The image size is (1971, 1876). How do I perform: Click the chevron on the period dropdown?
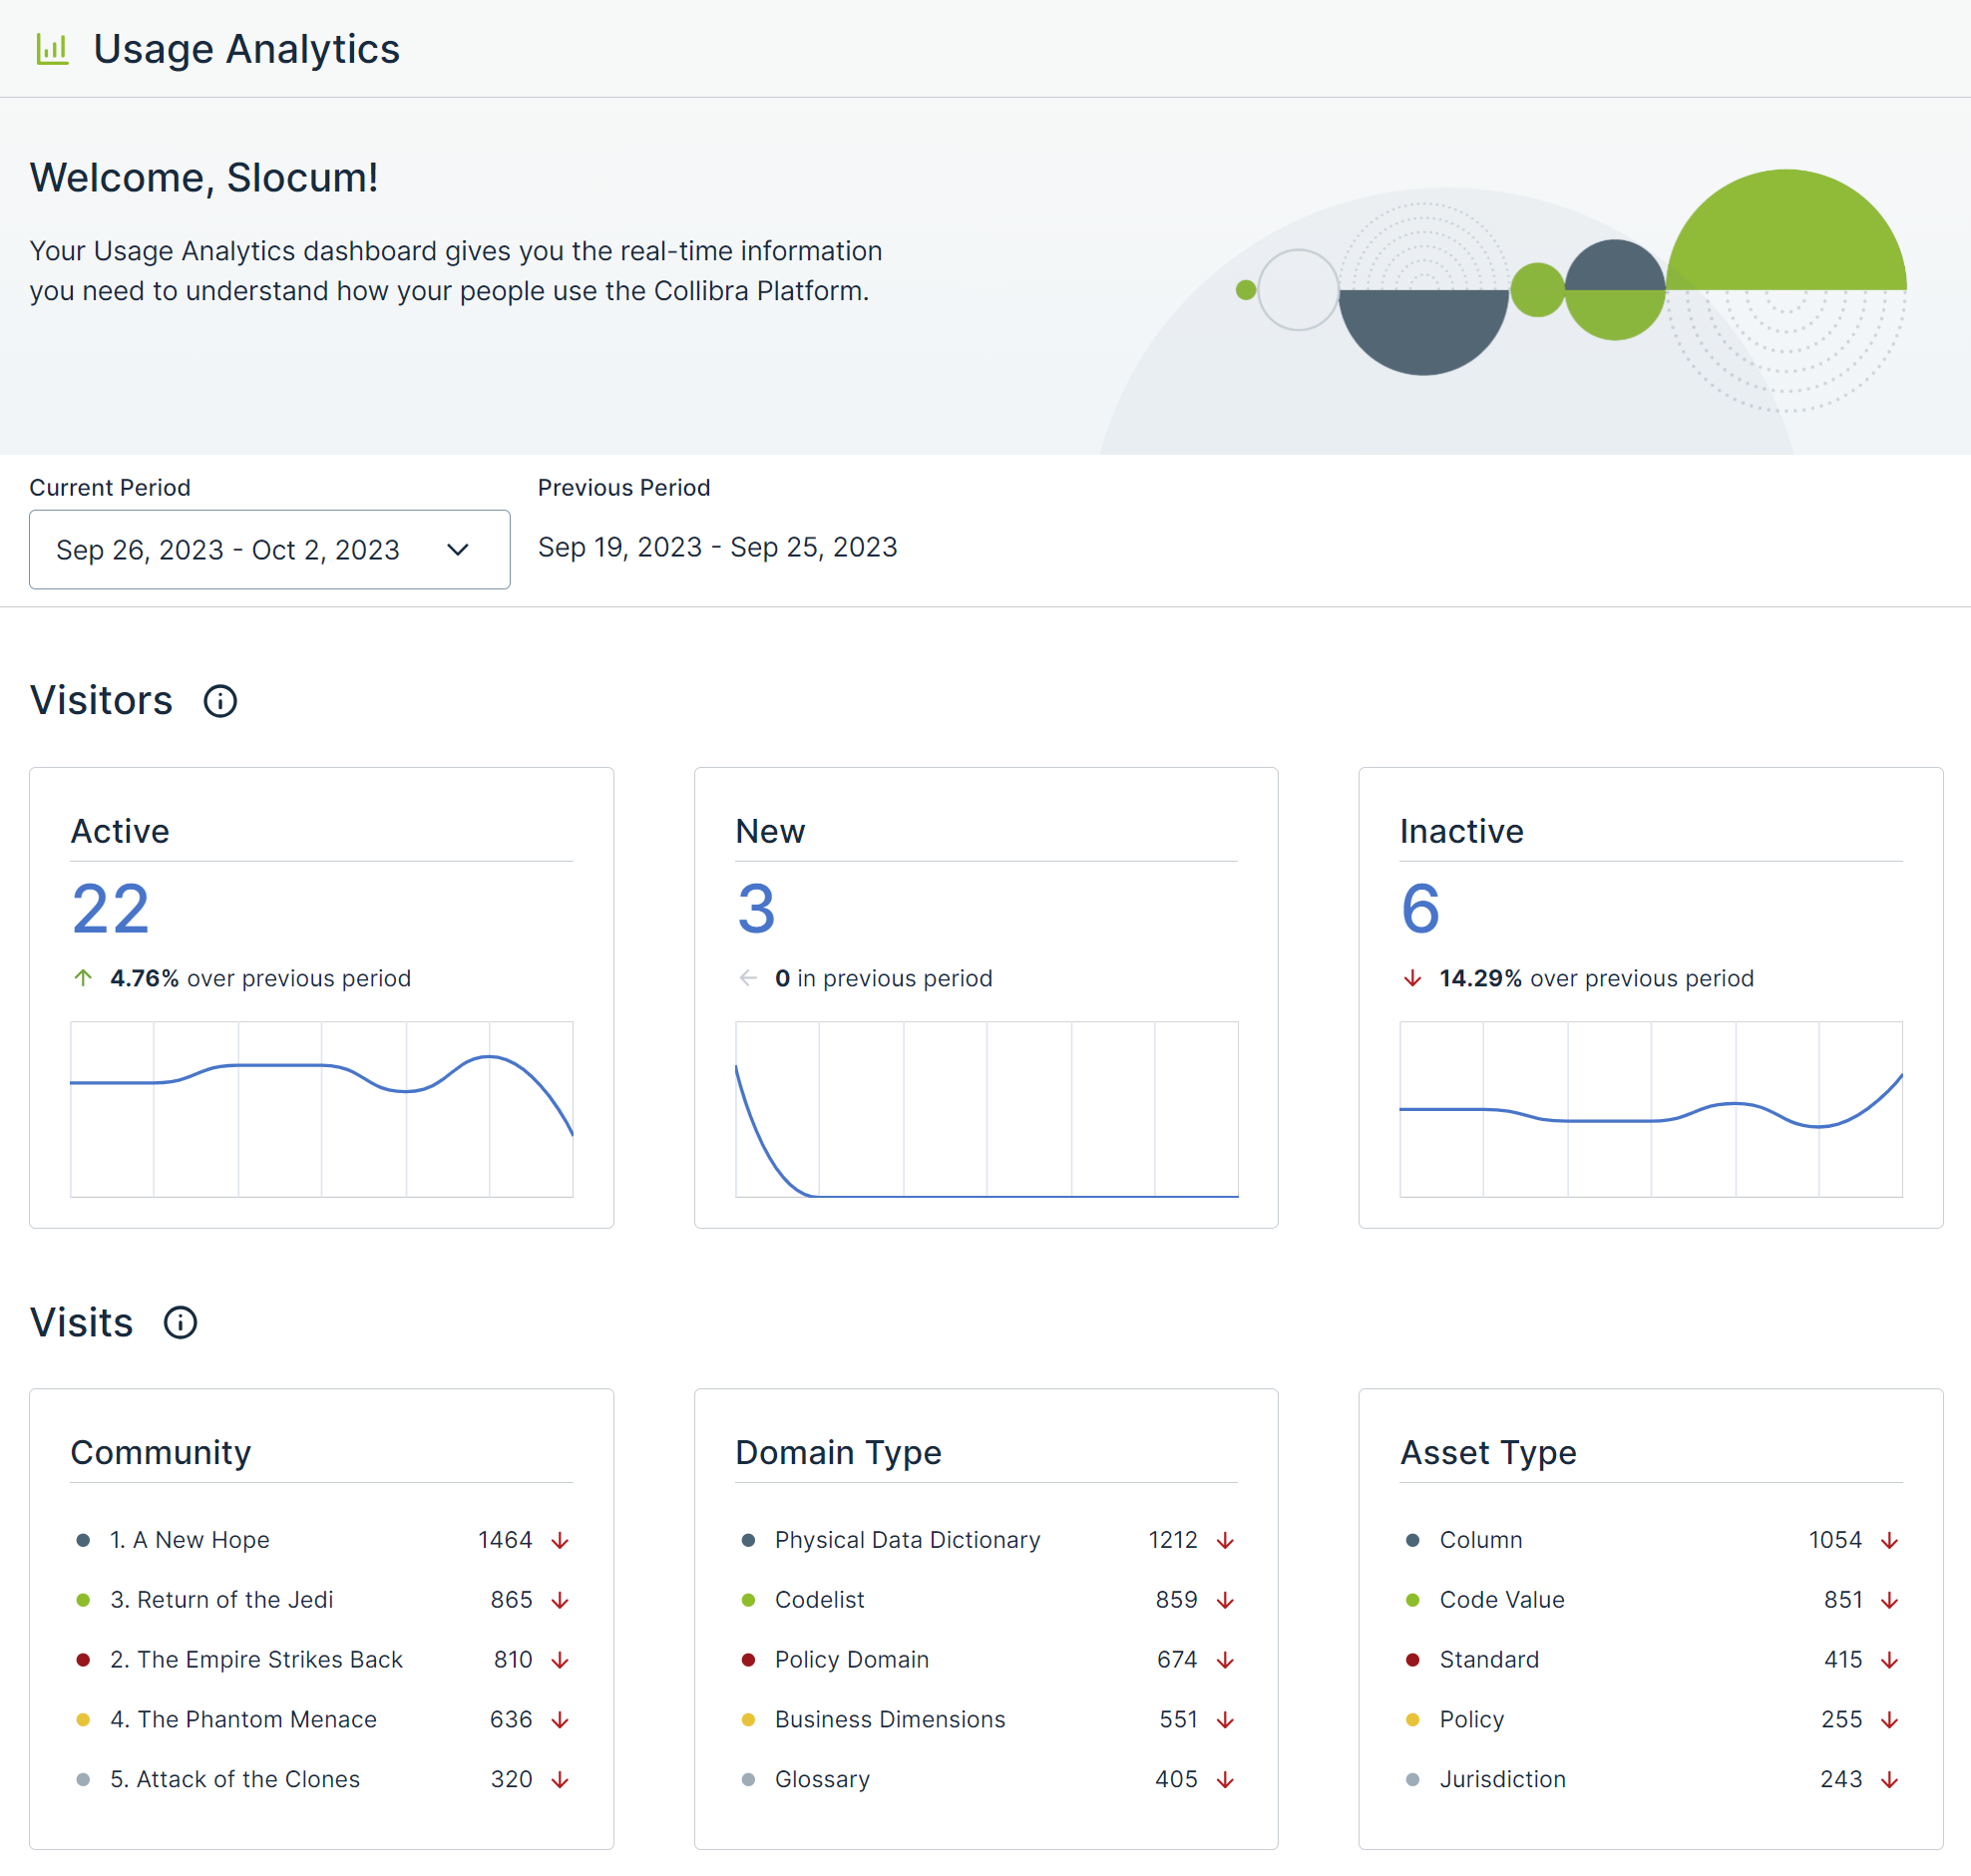pos(459,549)
